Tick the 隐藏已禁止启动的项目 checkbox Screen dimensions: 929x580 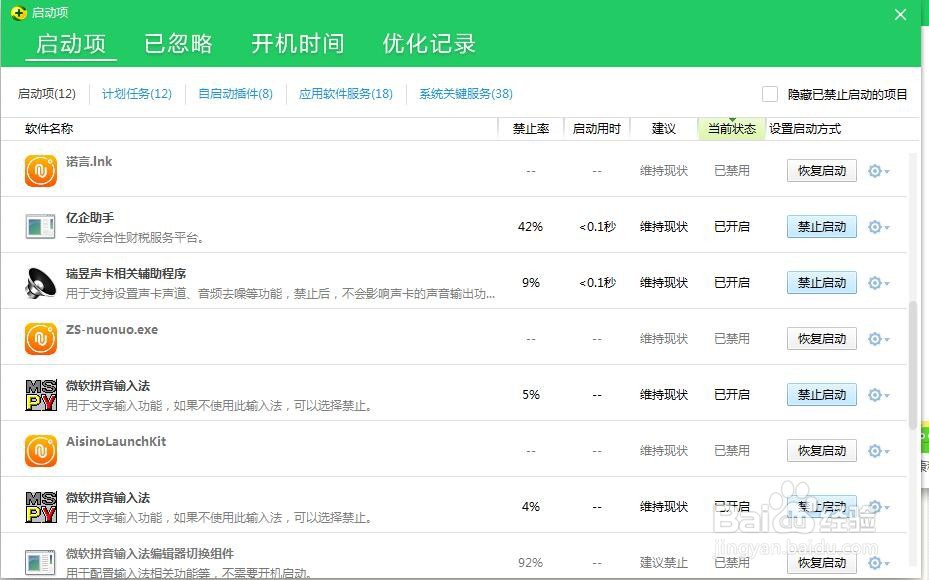[x=770, y=94]
